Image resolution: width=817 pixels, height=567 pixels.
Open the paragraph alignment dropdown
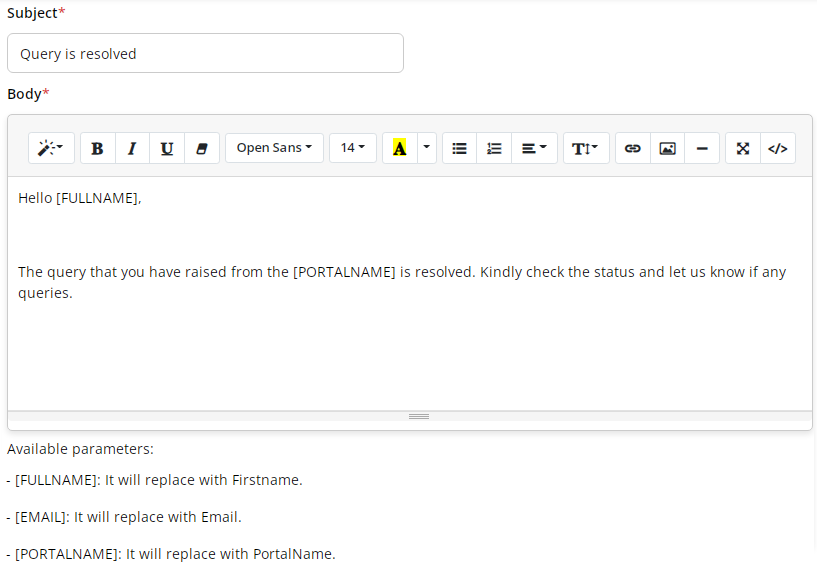[534, 148]
